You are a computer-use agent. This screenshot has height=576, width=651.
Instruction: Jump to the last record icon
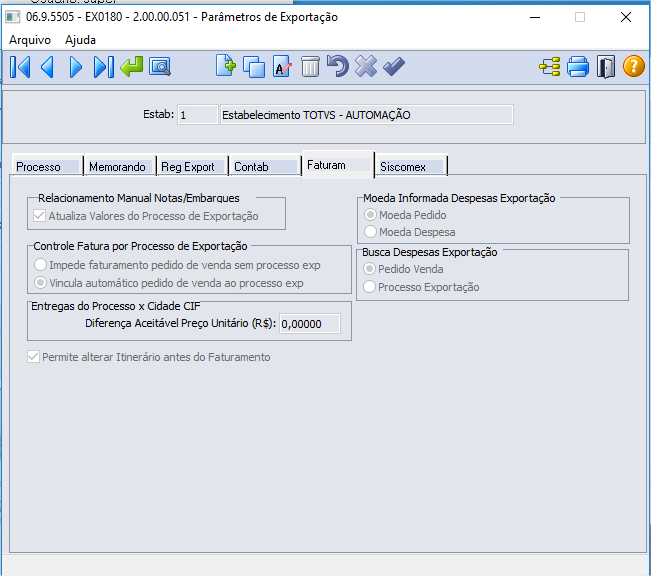point(103,66)
